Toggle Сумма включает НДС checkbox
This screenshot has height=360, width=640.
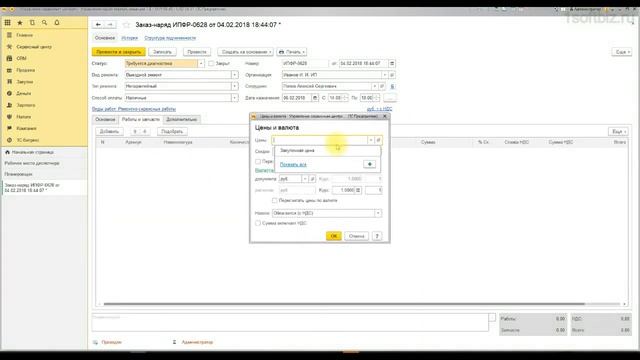(258, 223)
